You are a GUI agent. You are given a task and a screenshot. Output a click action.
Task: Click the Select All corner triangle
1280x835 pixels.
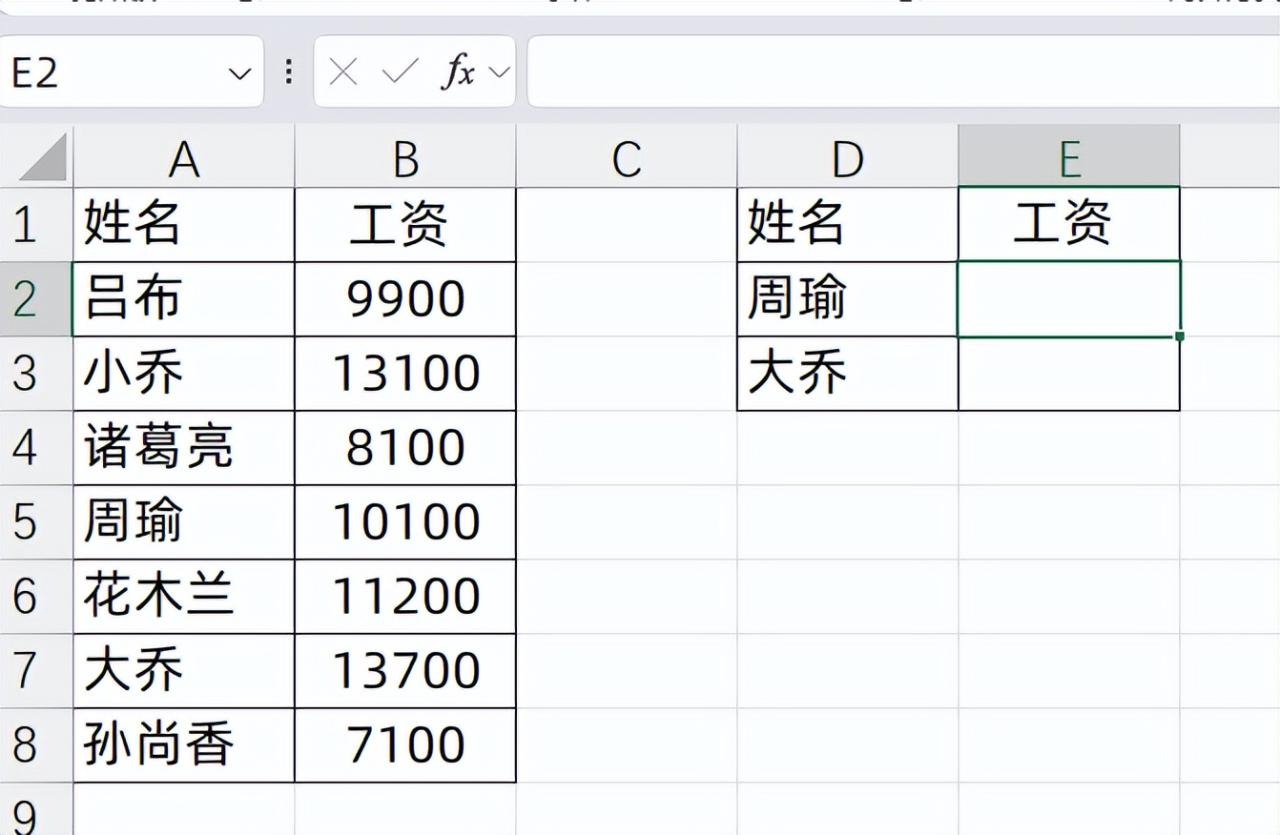coord(43,157)
